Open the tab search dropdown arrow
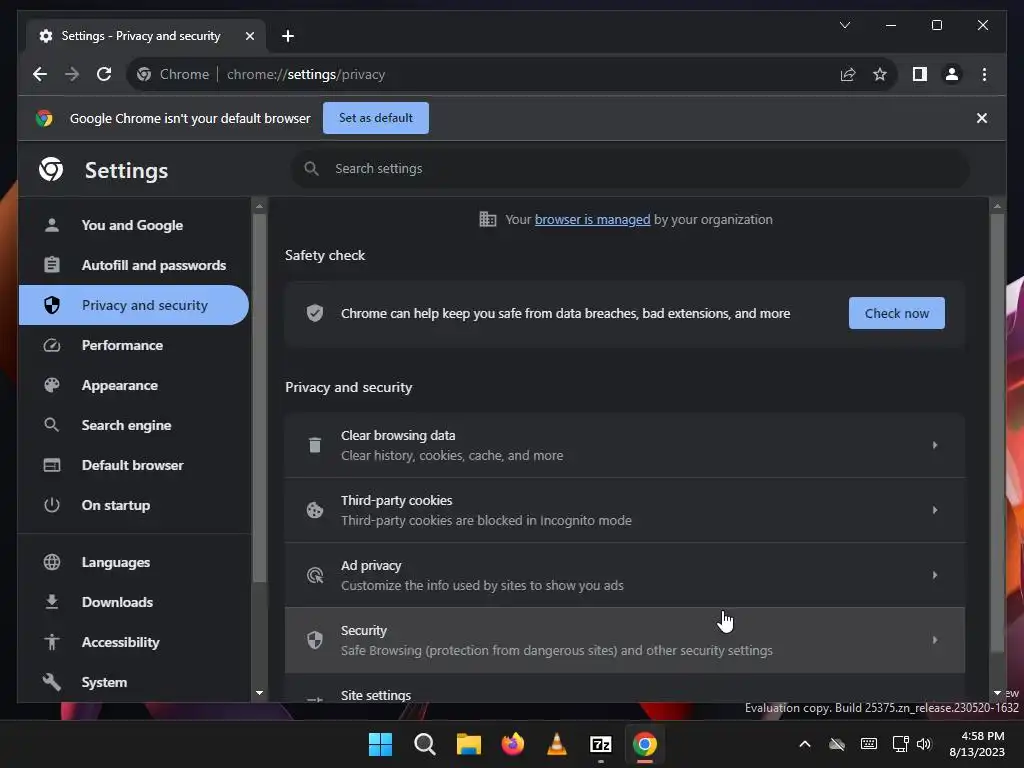 (x=844, y=25)
